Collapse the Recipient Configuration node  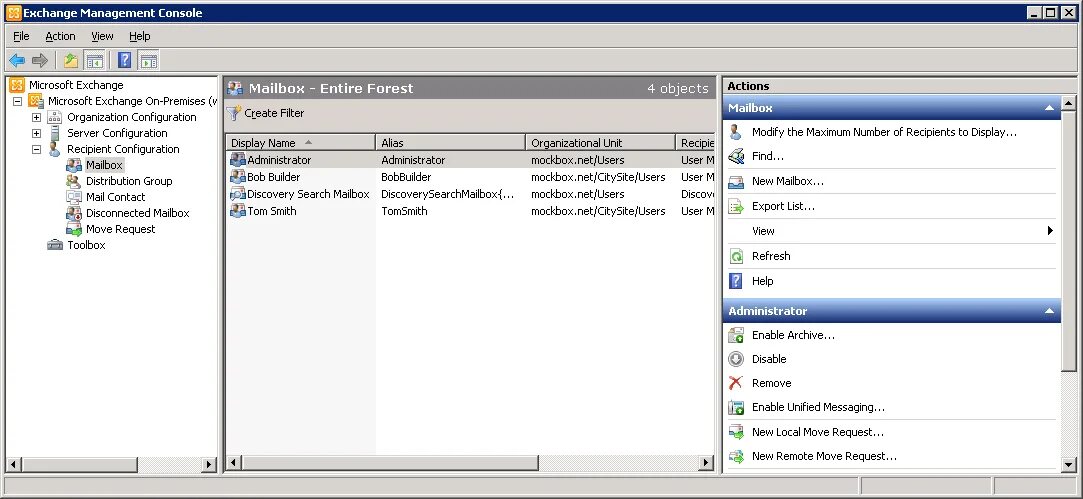point(37,149)
